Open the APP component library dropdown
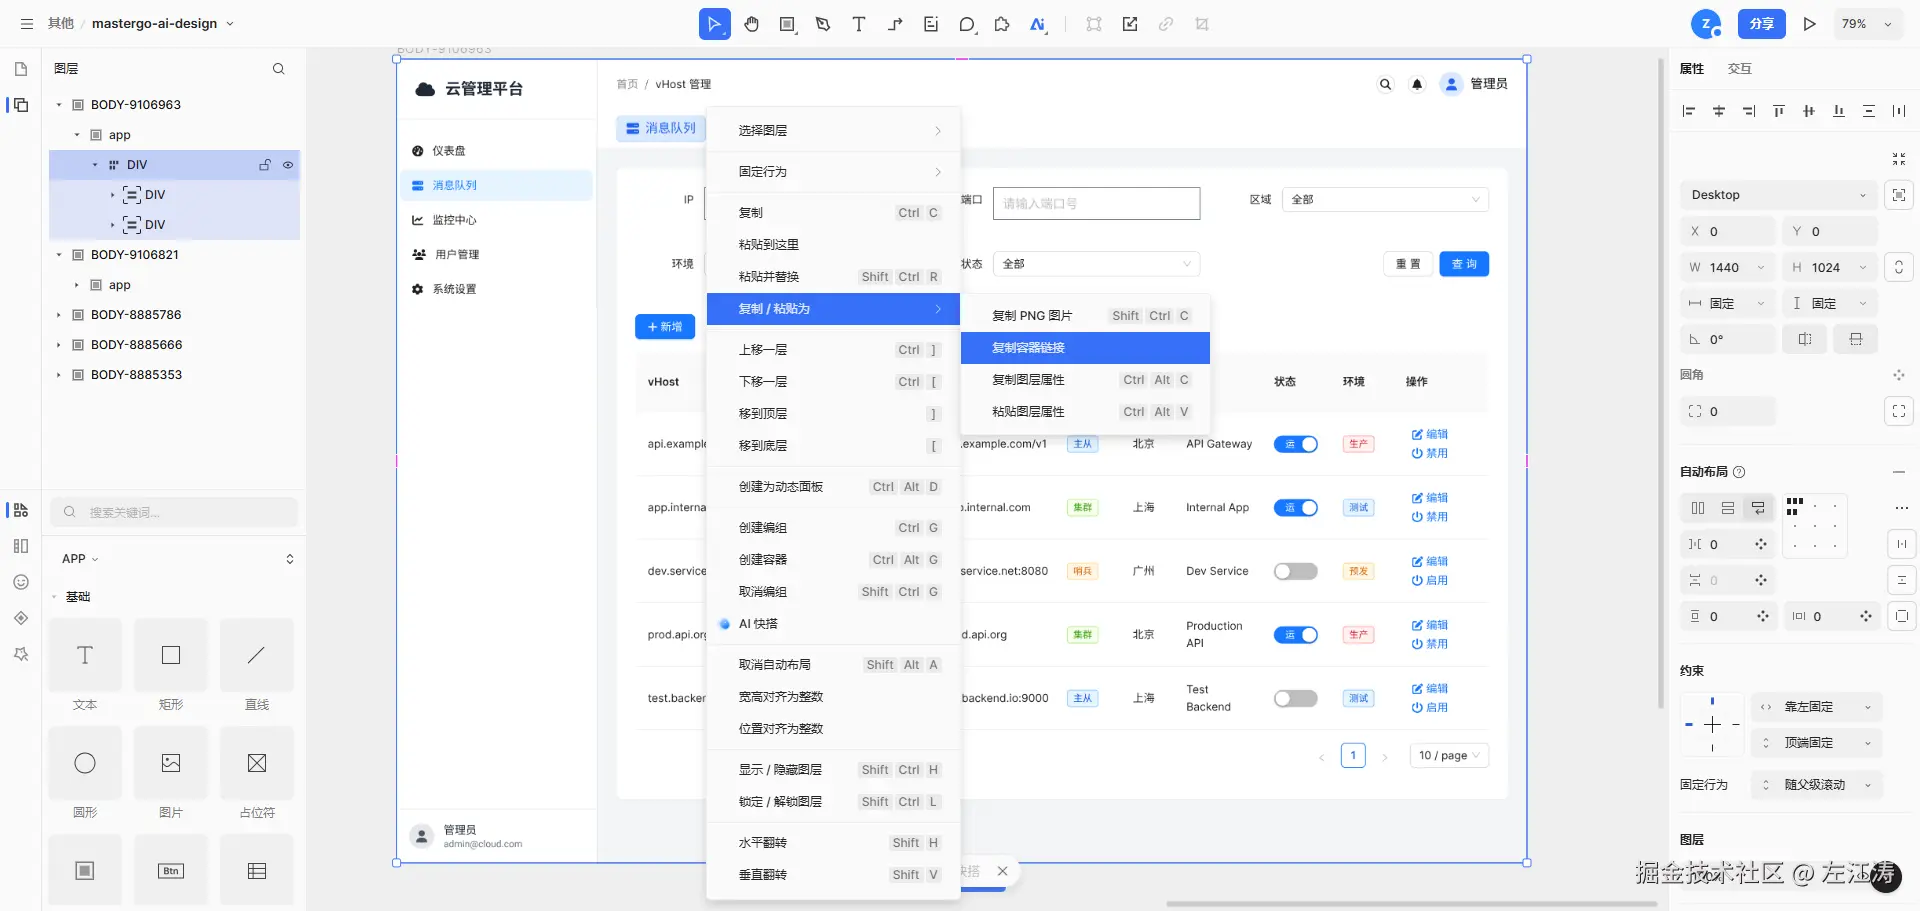 click(x=81, y=559)
